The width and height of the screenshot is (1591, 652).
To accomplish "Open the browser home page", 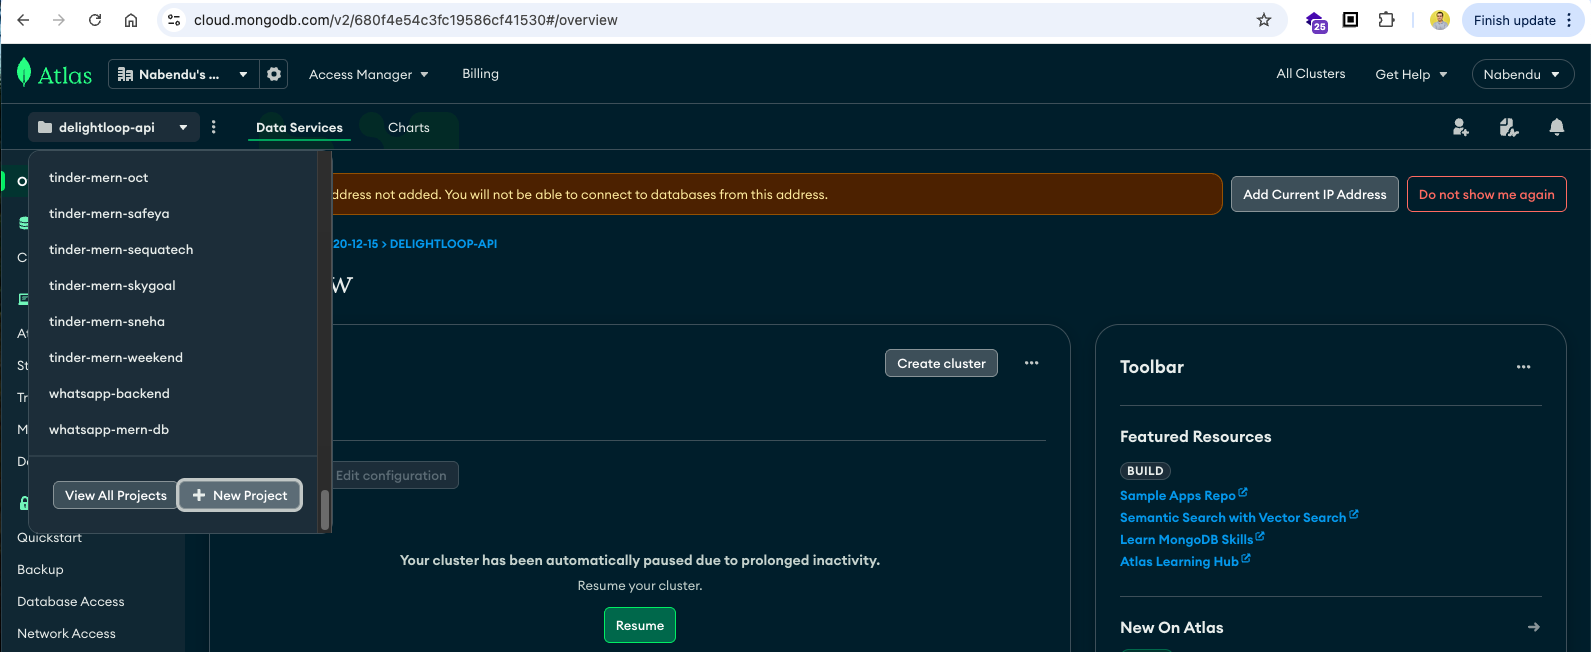I will [131, 20].
